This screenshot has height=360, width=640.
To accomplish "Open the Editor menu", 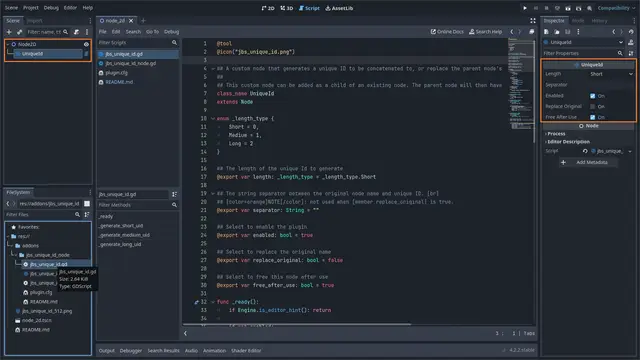I will click(70, 7).
